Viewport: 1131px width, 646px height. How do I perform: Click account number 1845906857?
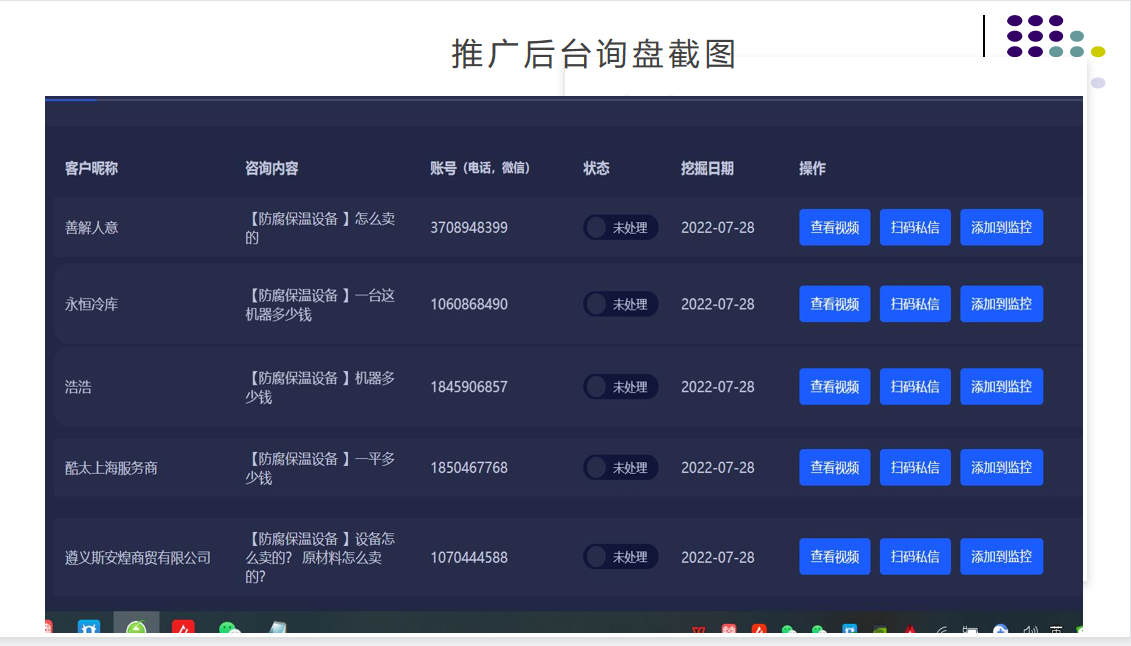point(469,387)
